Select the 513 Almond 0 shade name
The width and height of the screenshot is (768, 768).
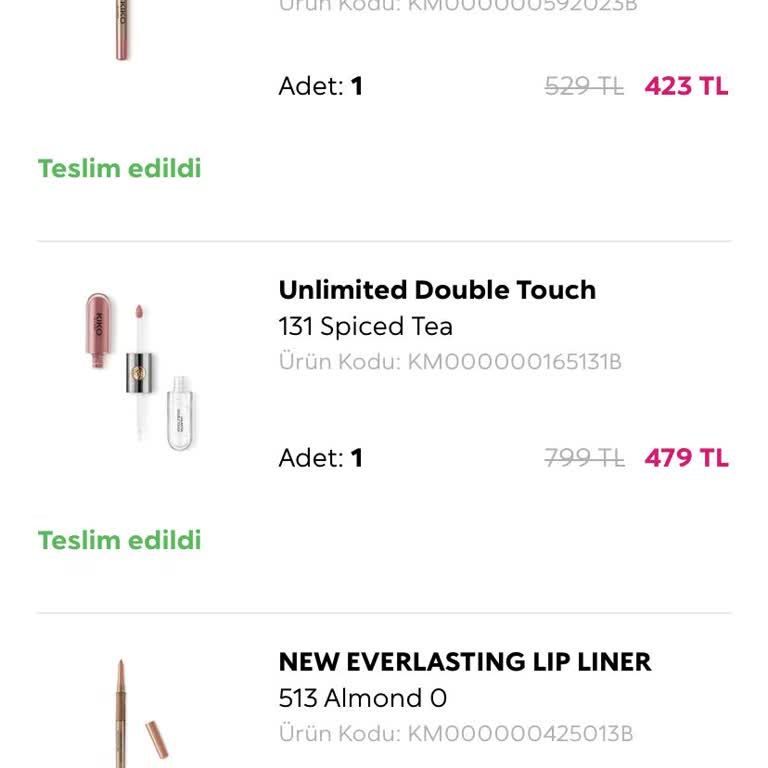pos(362,698)
